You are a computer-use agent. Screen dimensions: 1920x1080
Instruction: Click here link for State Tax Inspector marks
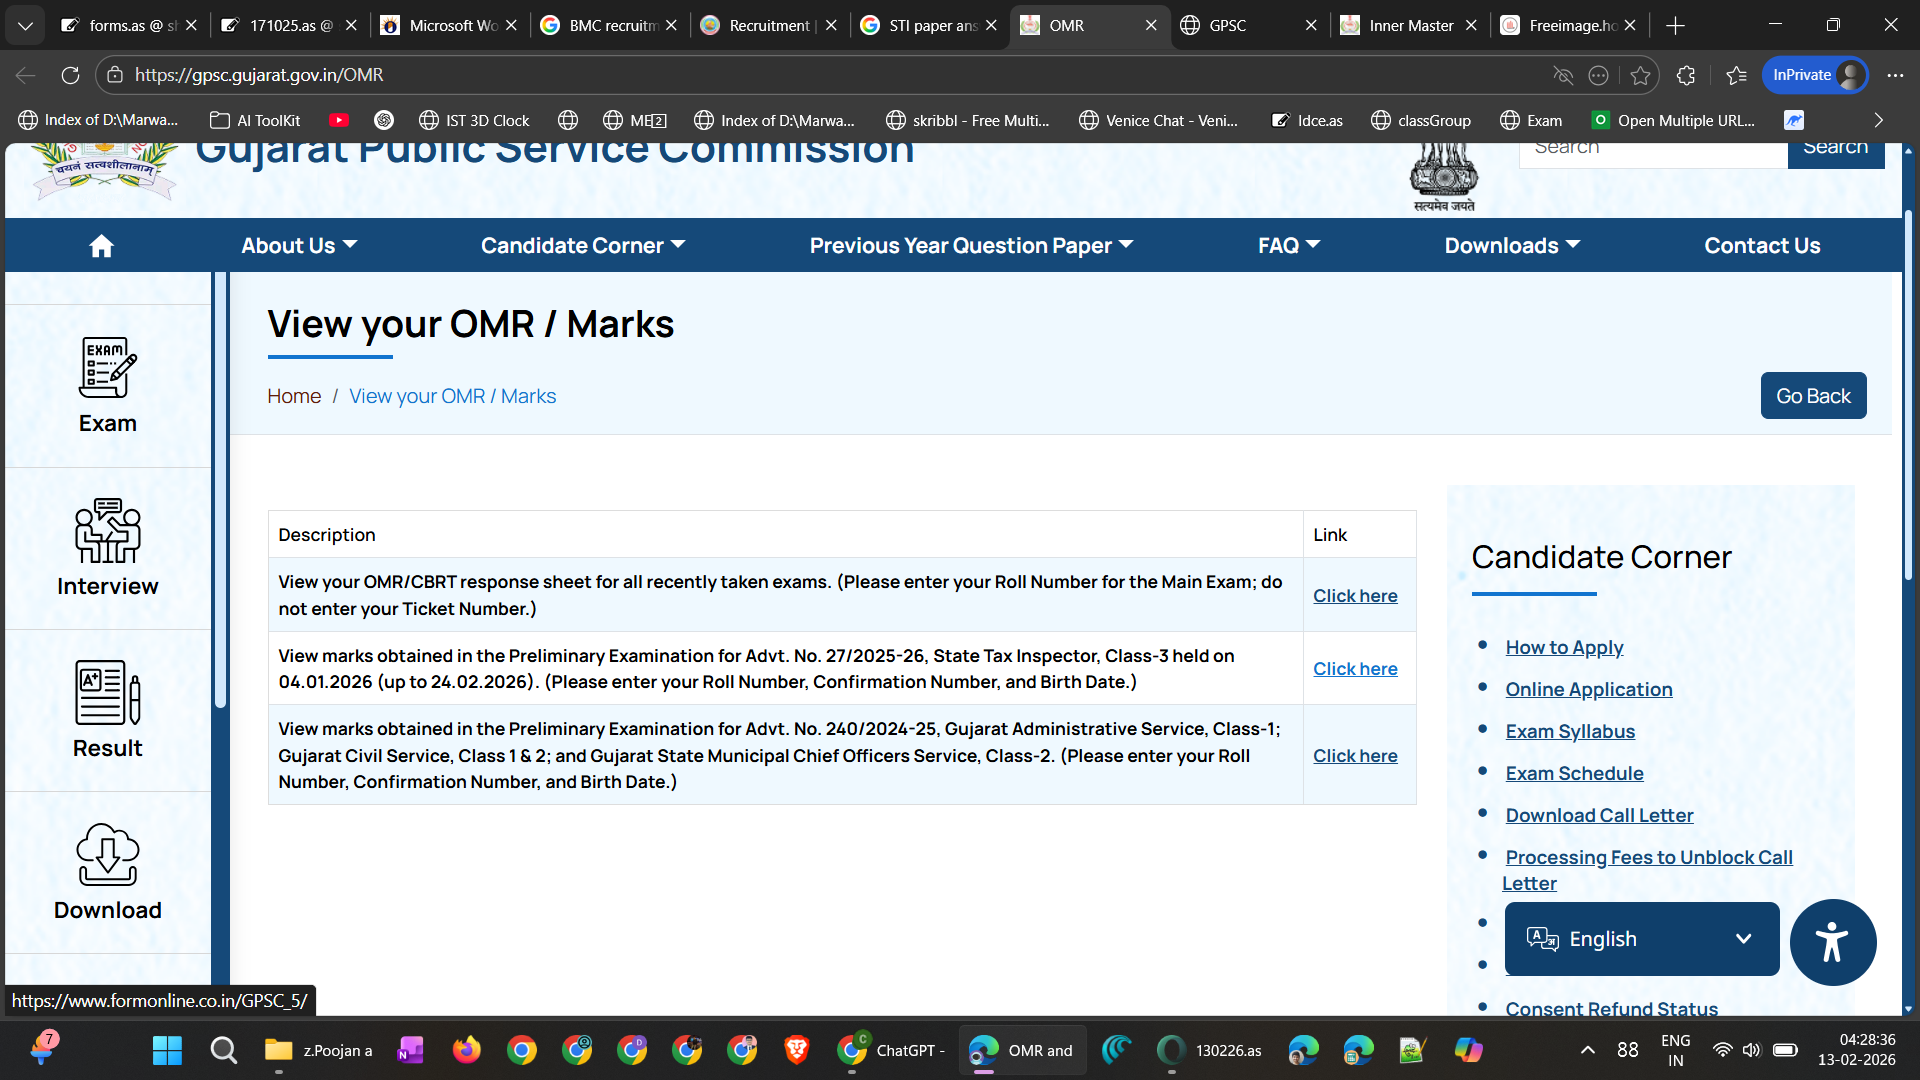coord(1355,669)
